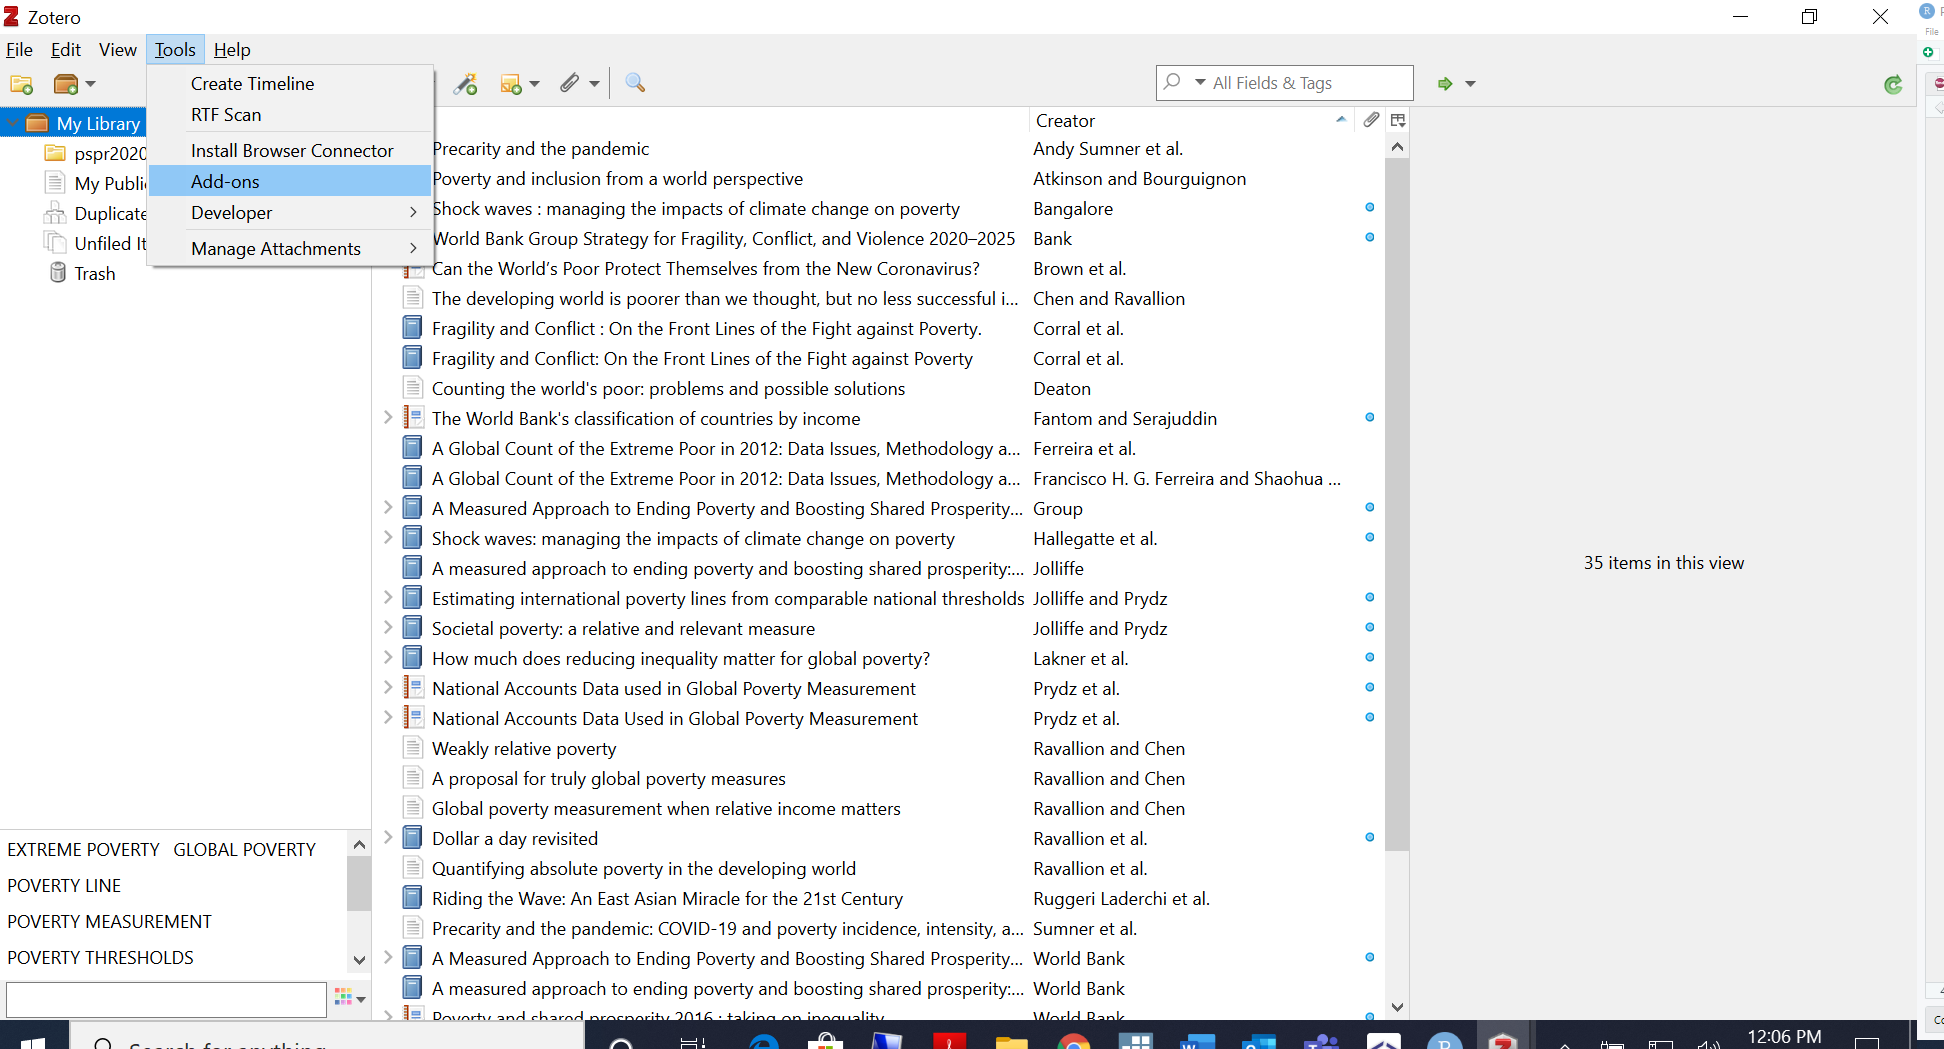Click the Add Item by Identifier wand icon

point(465,84)
